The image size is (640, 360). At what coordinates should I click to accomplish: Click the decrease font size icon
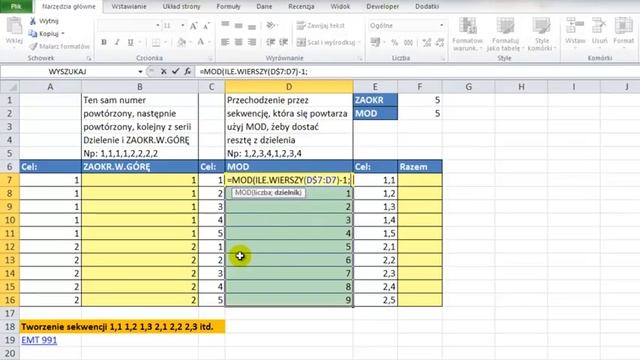click(207, 26)
